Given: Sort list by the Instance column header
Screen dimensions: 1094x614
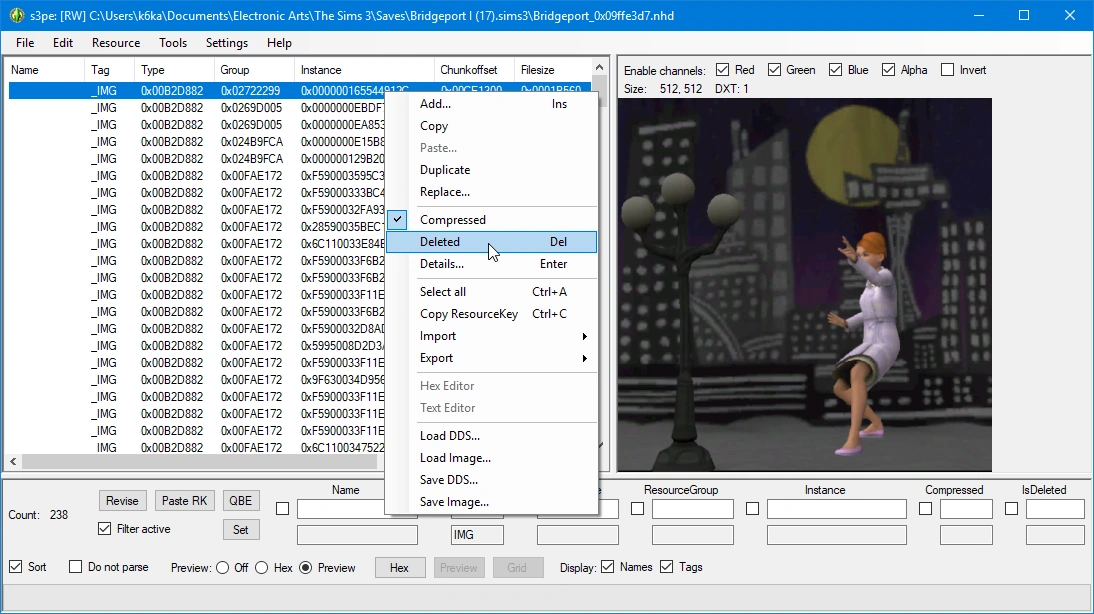Looking at the screenshot, I should pyautogui.click(x=364, y=70).
